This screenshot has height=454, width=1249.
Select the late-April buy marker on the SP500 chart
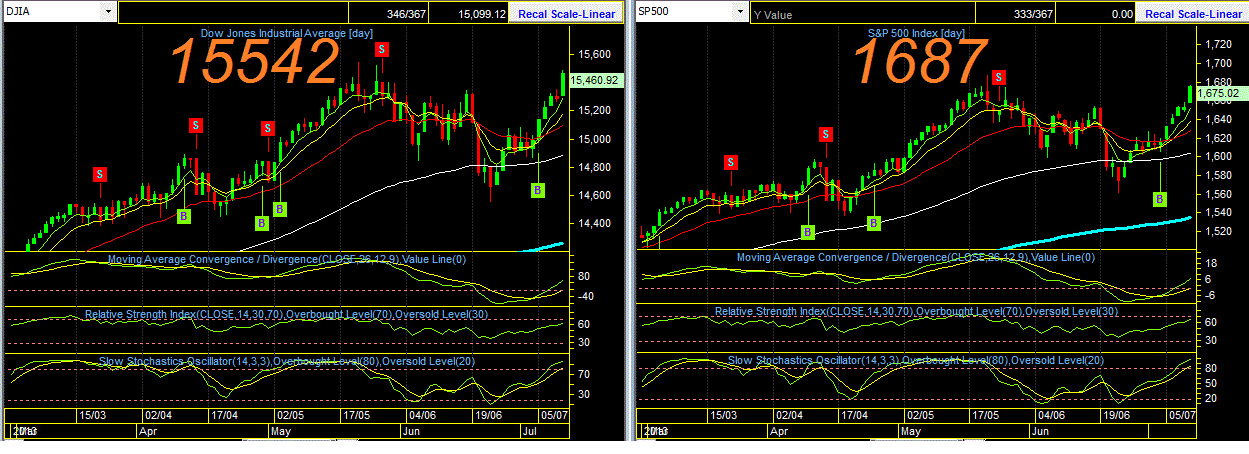(873, 222)
